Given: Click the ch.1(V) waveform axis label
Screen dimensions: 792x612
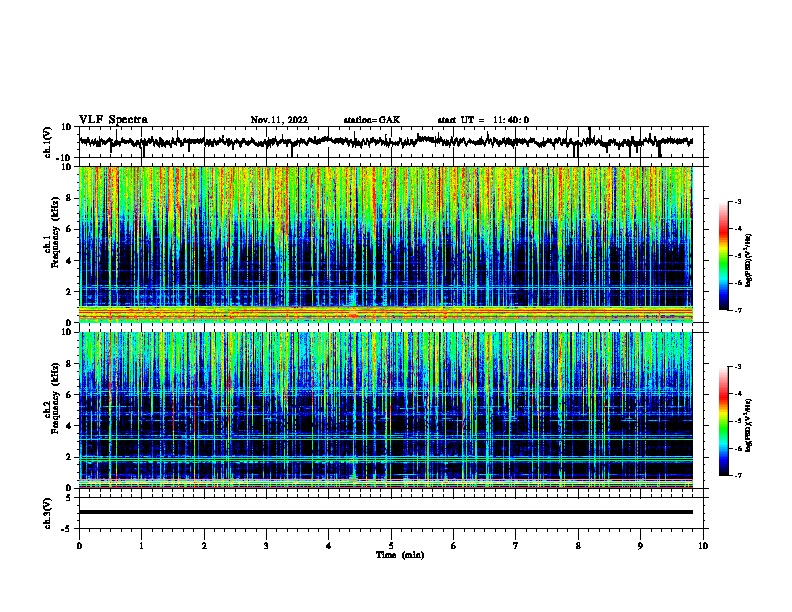Looking at the screenshot, I should click(x=48, y=142).
